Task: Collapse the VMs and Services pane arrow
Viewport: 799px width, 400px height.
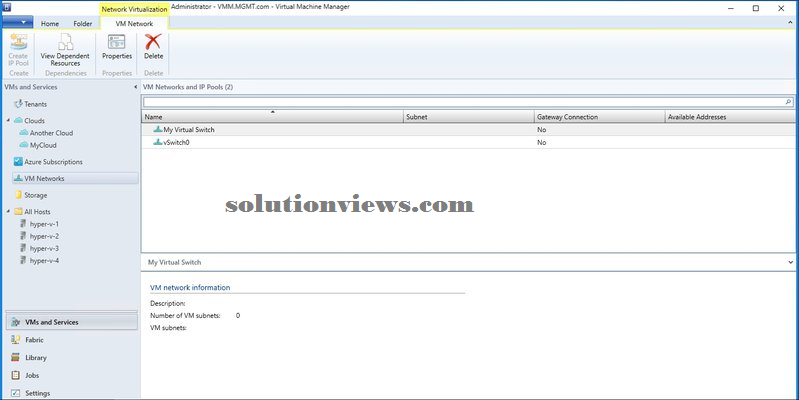Action: (136, 87)
